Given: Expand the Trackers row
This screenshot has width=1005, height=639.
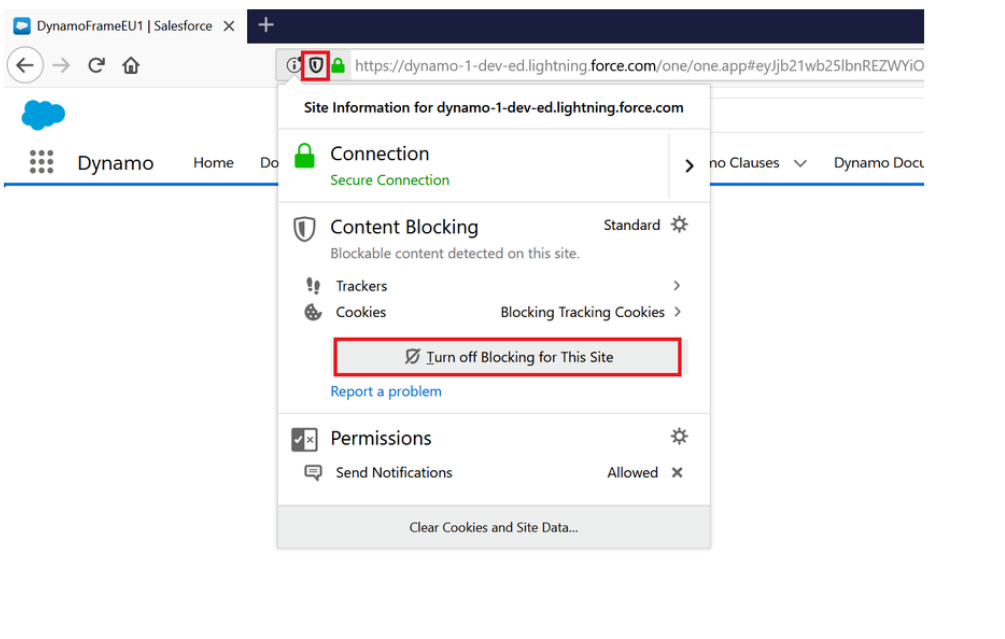Looking at the screenshot, I should 677,286.
